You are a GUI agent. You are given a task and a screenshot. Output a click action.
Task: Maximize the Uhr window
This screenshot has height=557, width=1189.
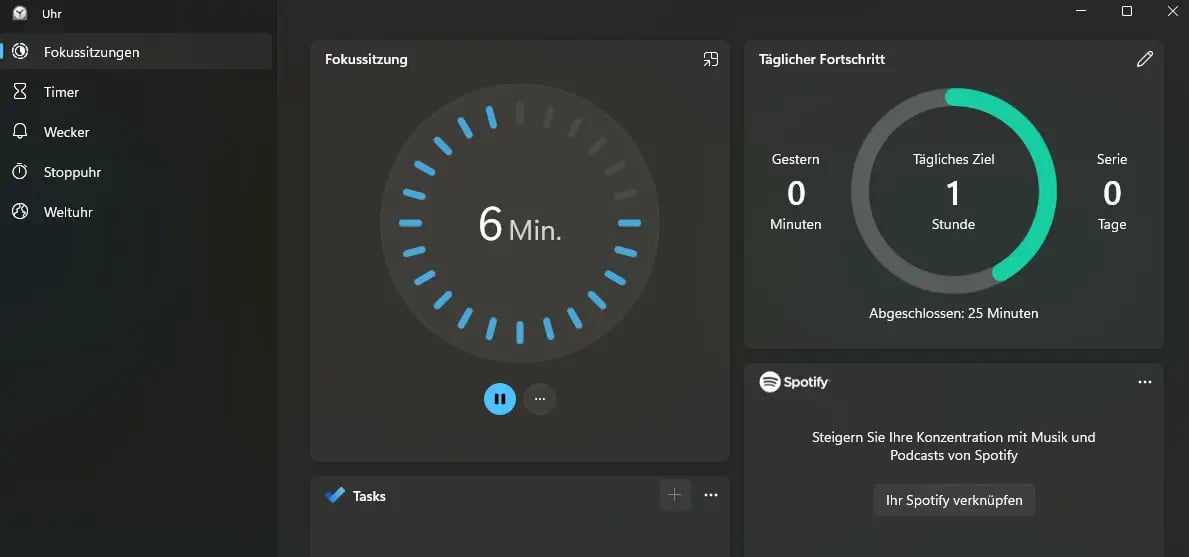pos(1127,11)
